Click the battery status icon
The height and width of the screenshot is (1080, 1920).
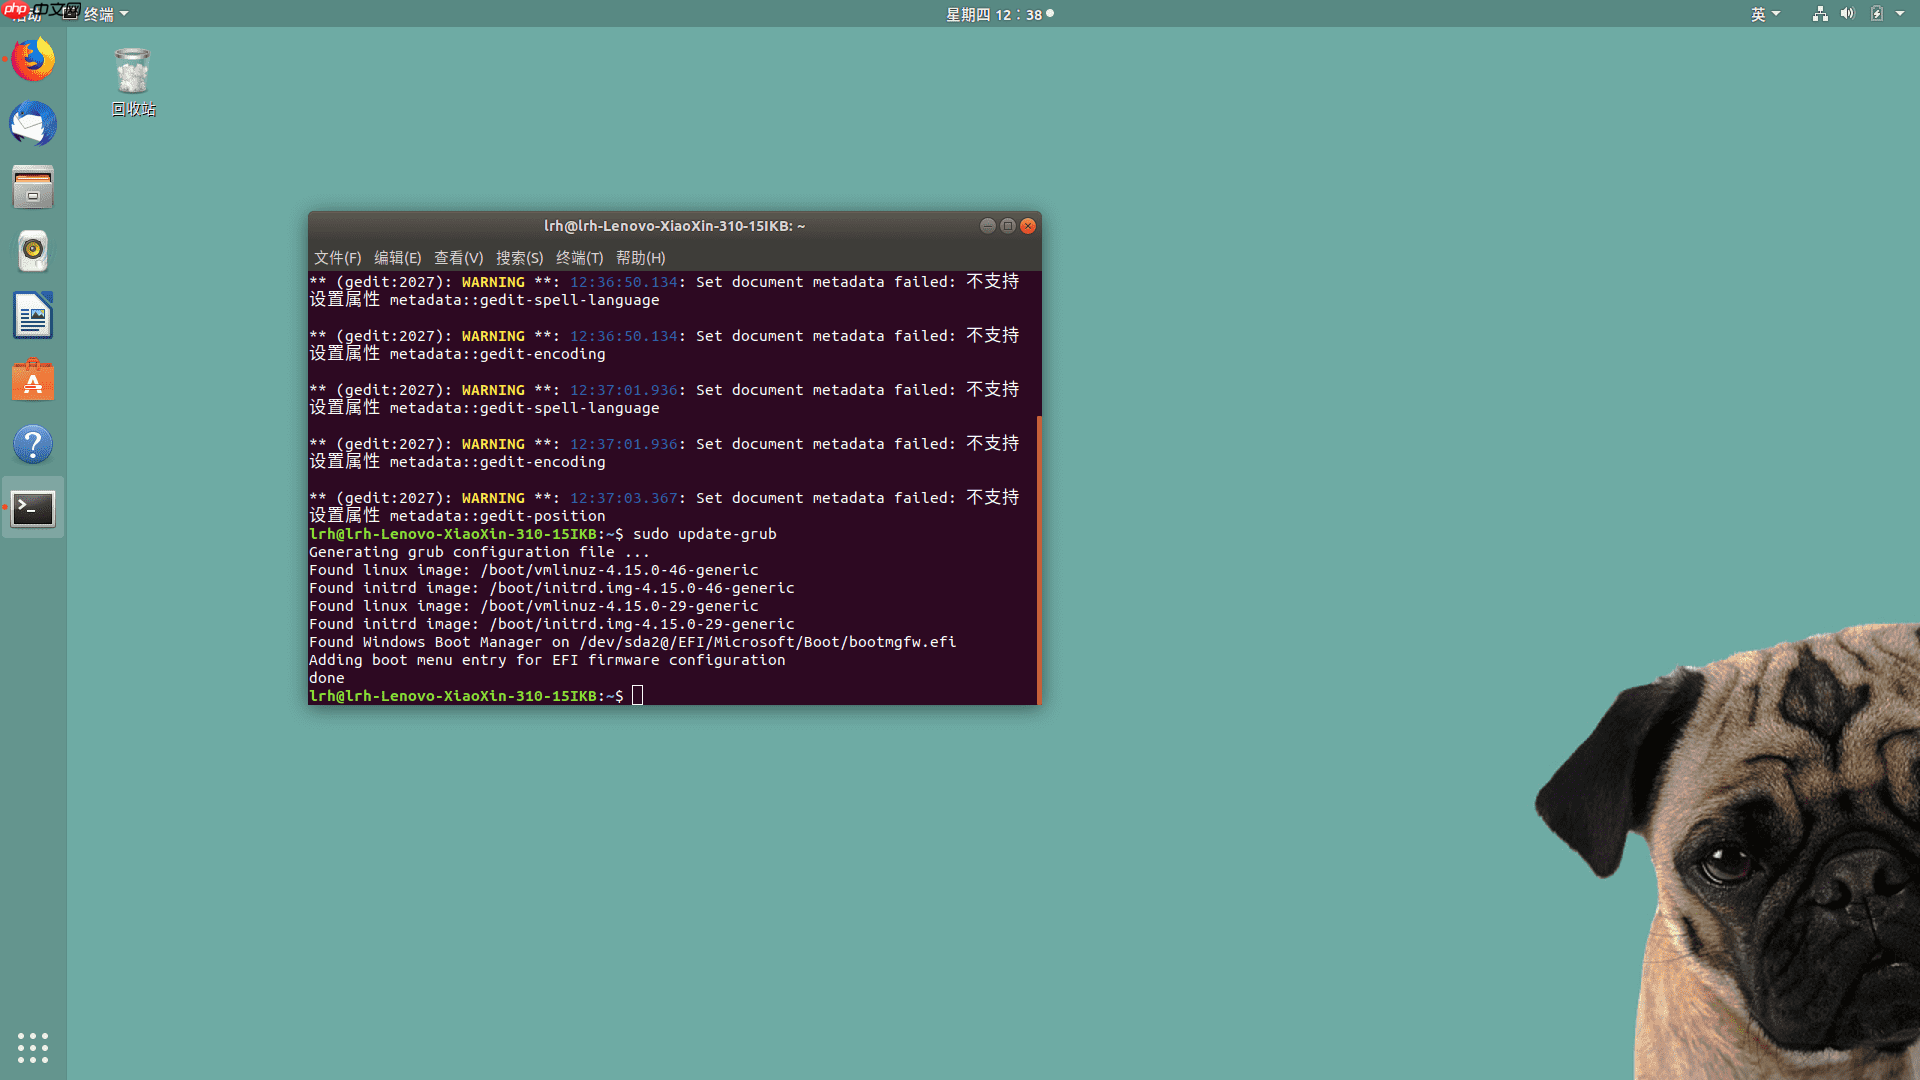click(1877, 14)
